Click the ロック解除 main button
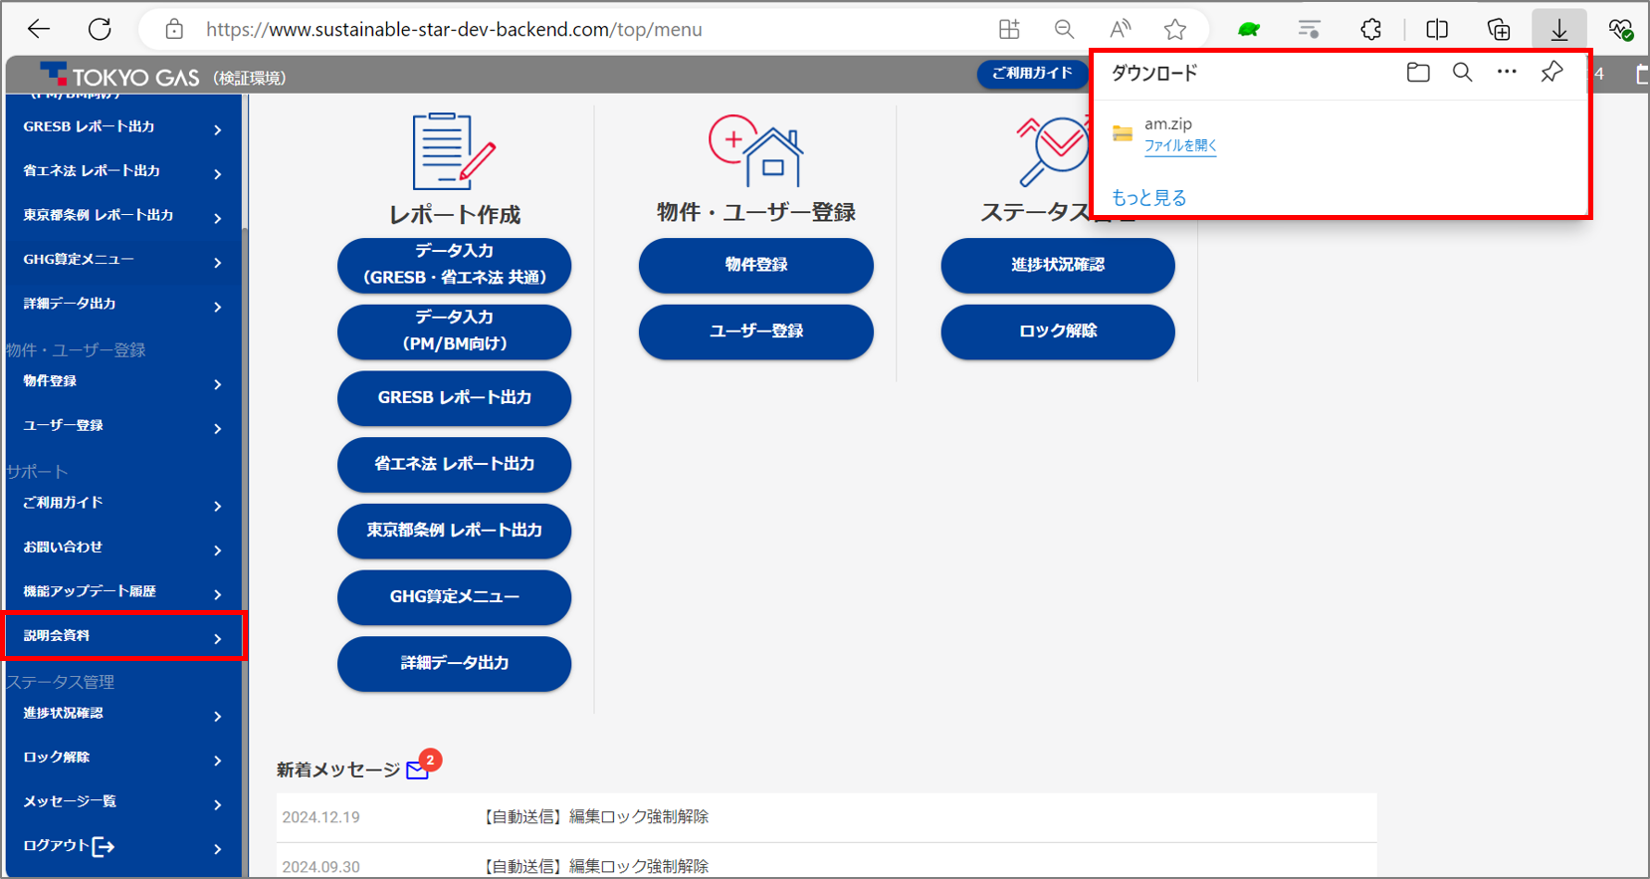Screen dimensions: 1650x879 click(1057, 331)
